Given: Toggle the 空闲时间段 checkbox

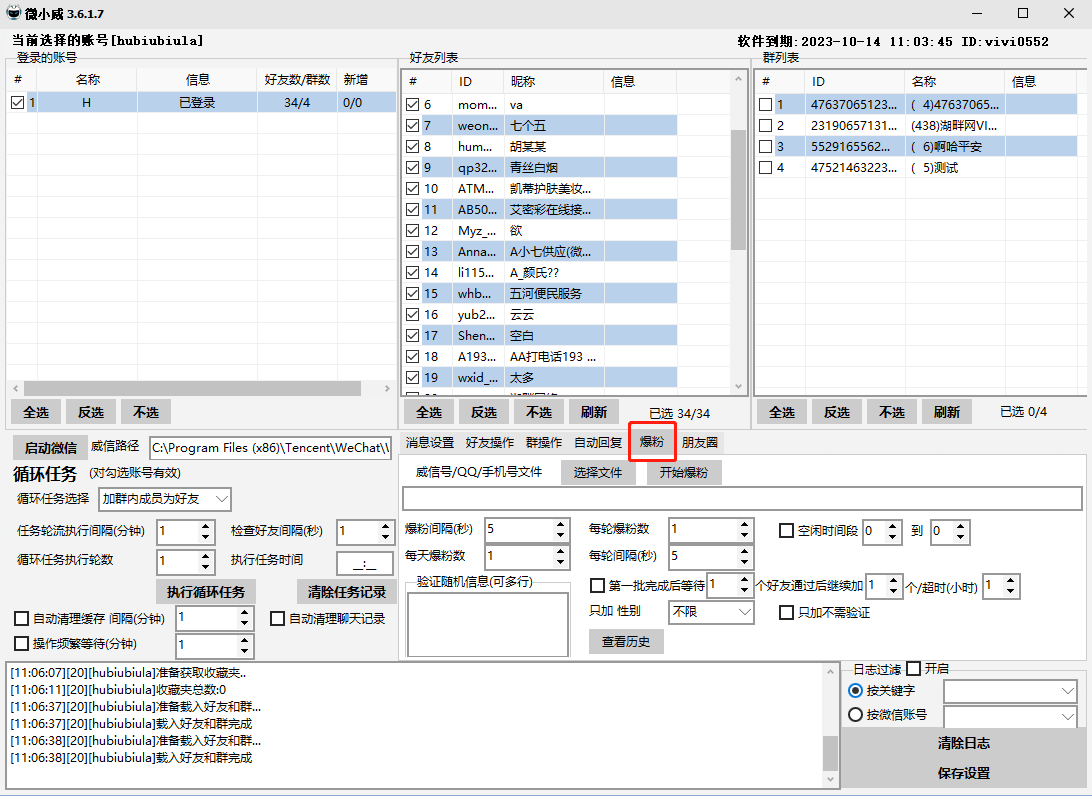Looking at the screenshot, I should click(x=788, y=530).
